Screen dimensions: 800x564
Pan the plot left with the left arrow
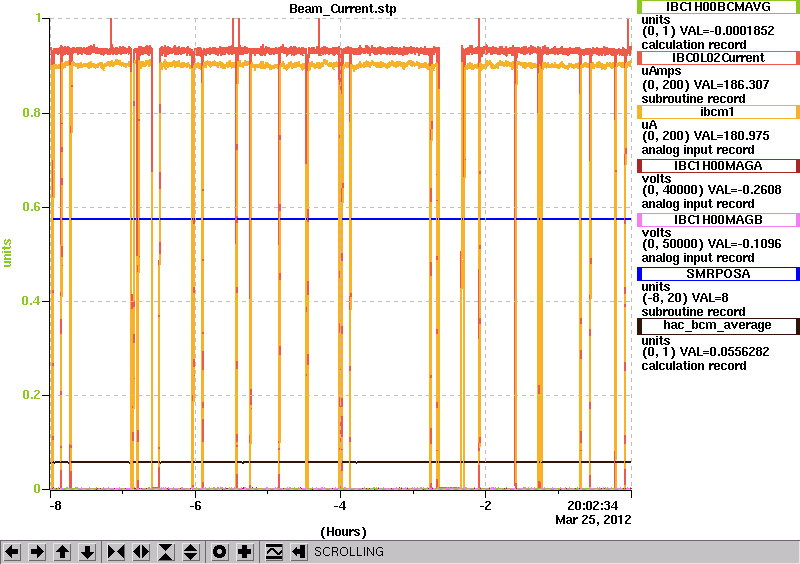[x=12, y=552]
